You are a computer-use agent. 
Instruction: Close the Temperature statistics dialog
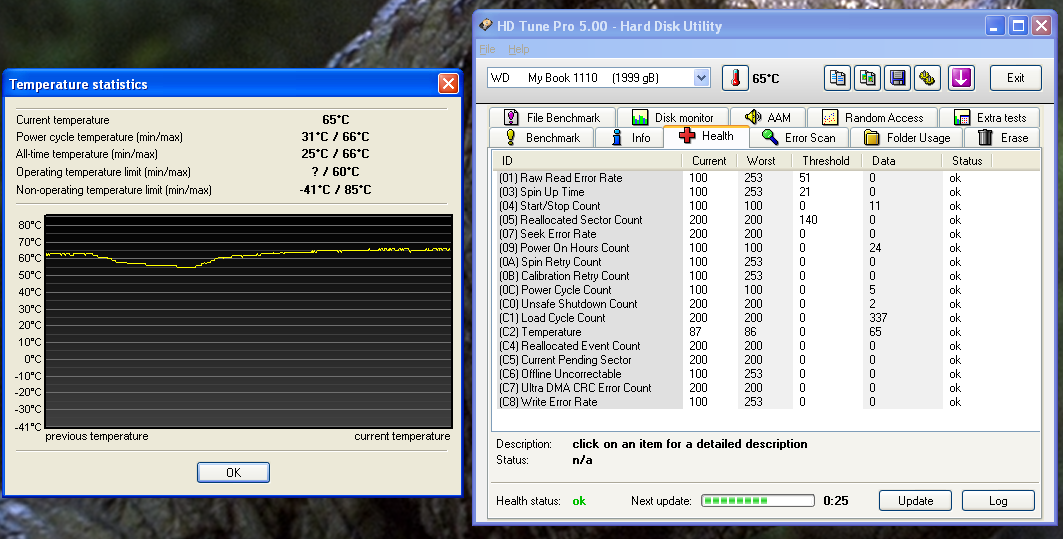(448, 83)
